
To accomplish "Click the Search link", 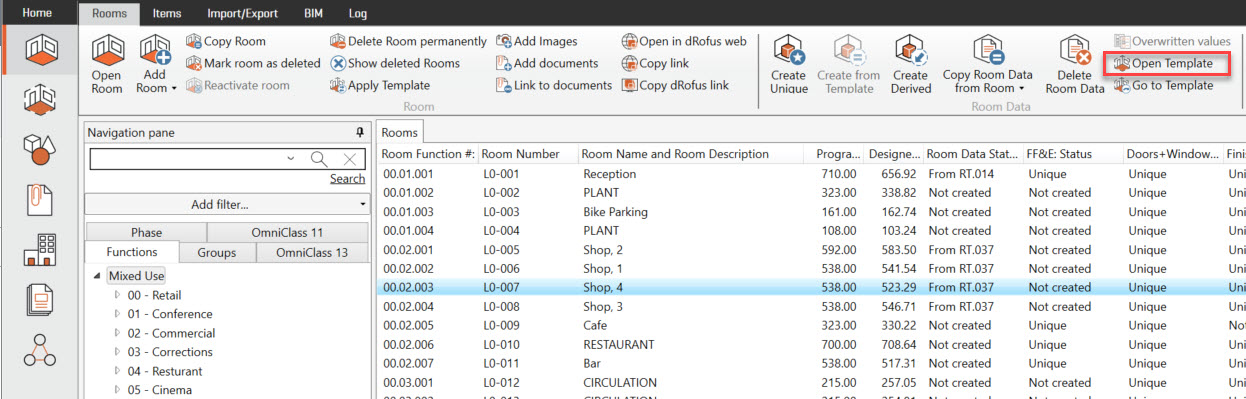I will pos(347,179).
